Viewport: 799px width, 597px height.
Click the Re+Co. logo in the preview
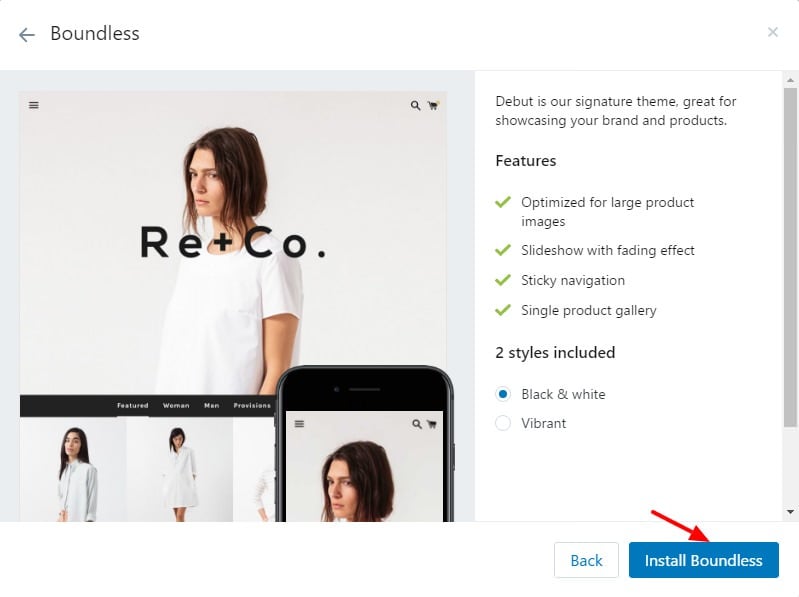[233, 242]
